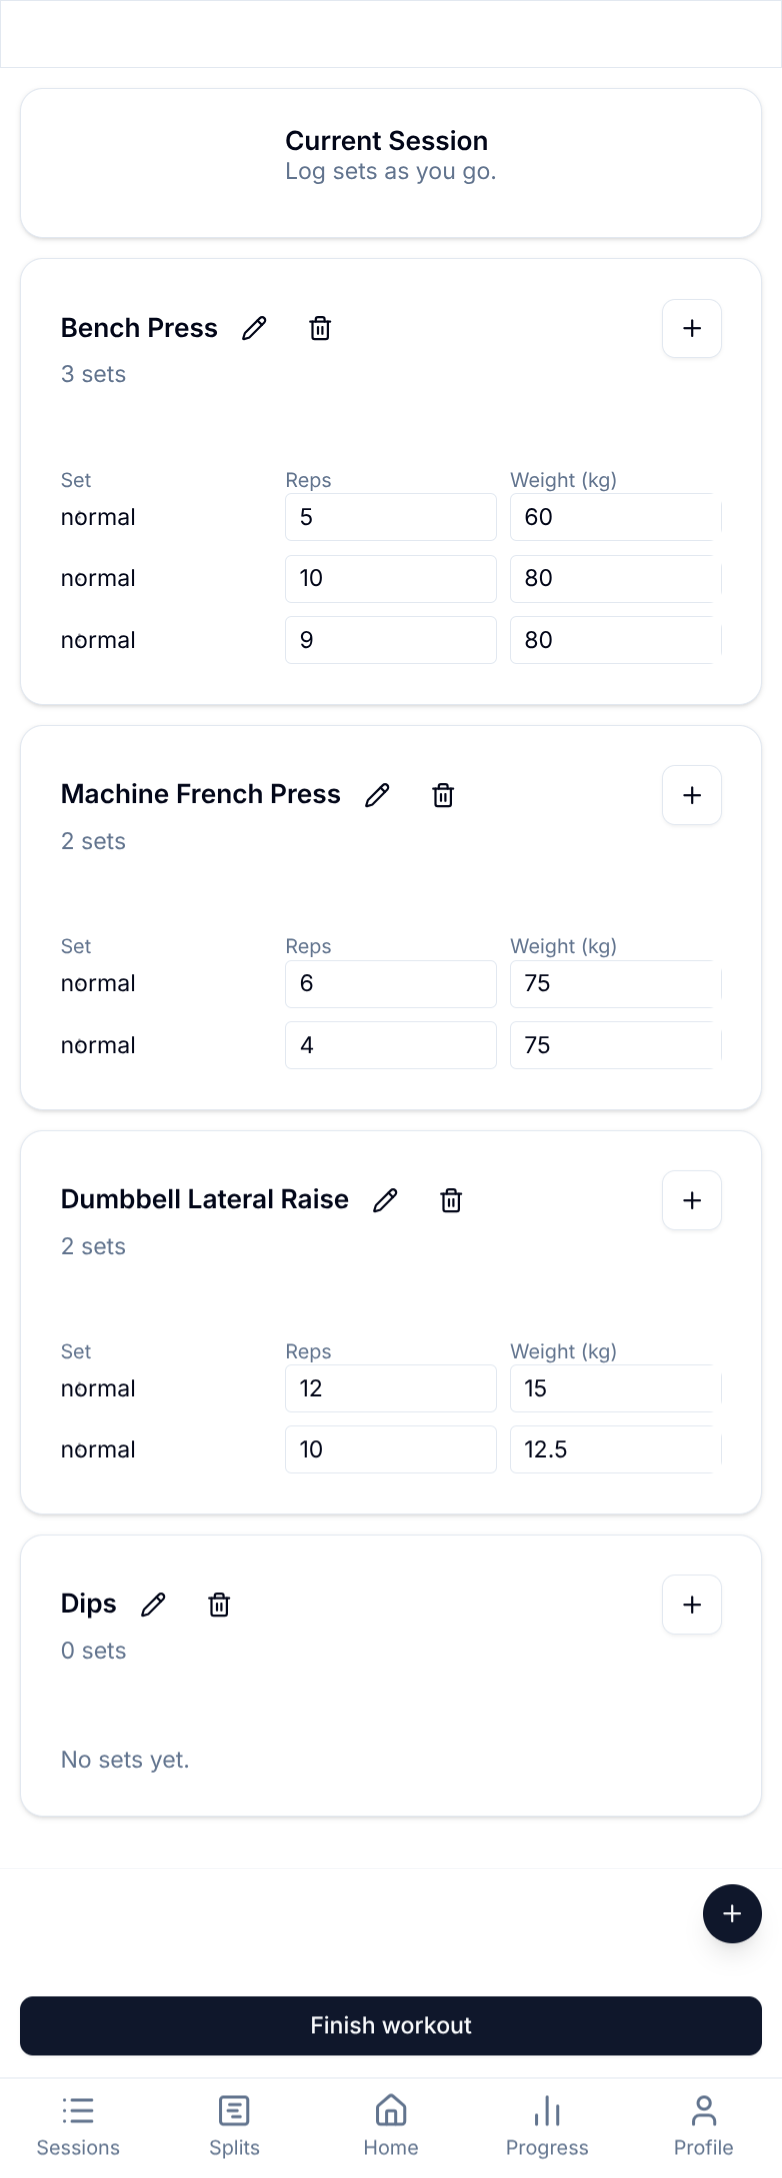Focus the 12.5 kg weight field
Viewport: 782px width, 2178px height.
[x=612, y=1449]
